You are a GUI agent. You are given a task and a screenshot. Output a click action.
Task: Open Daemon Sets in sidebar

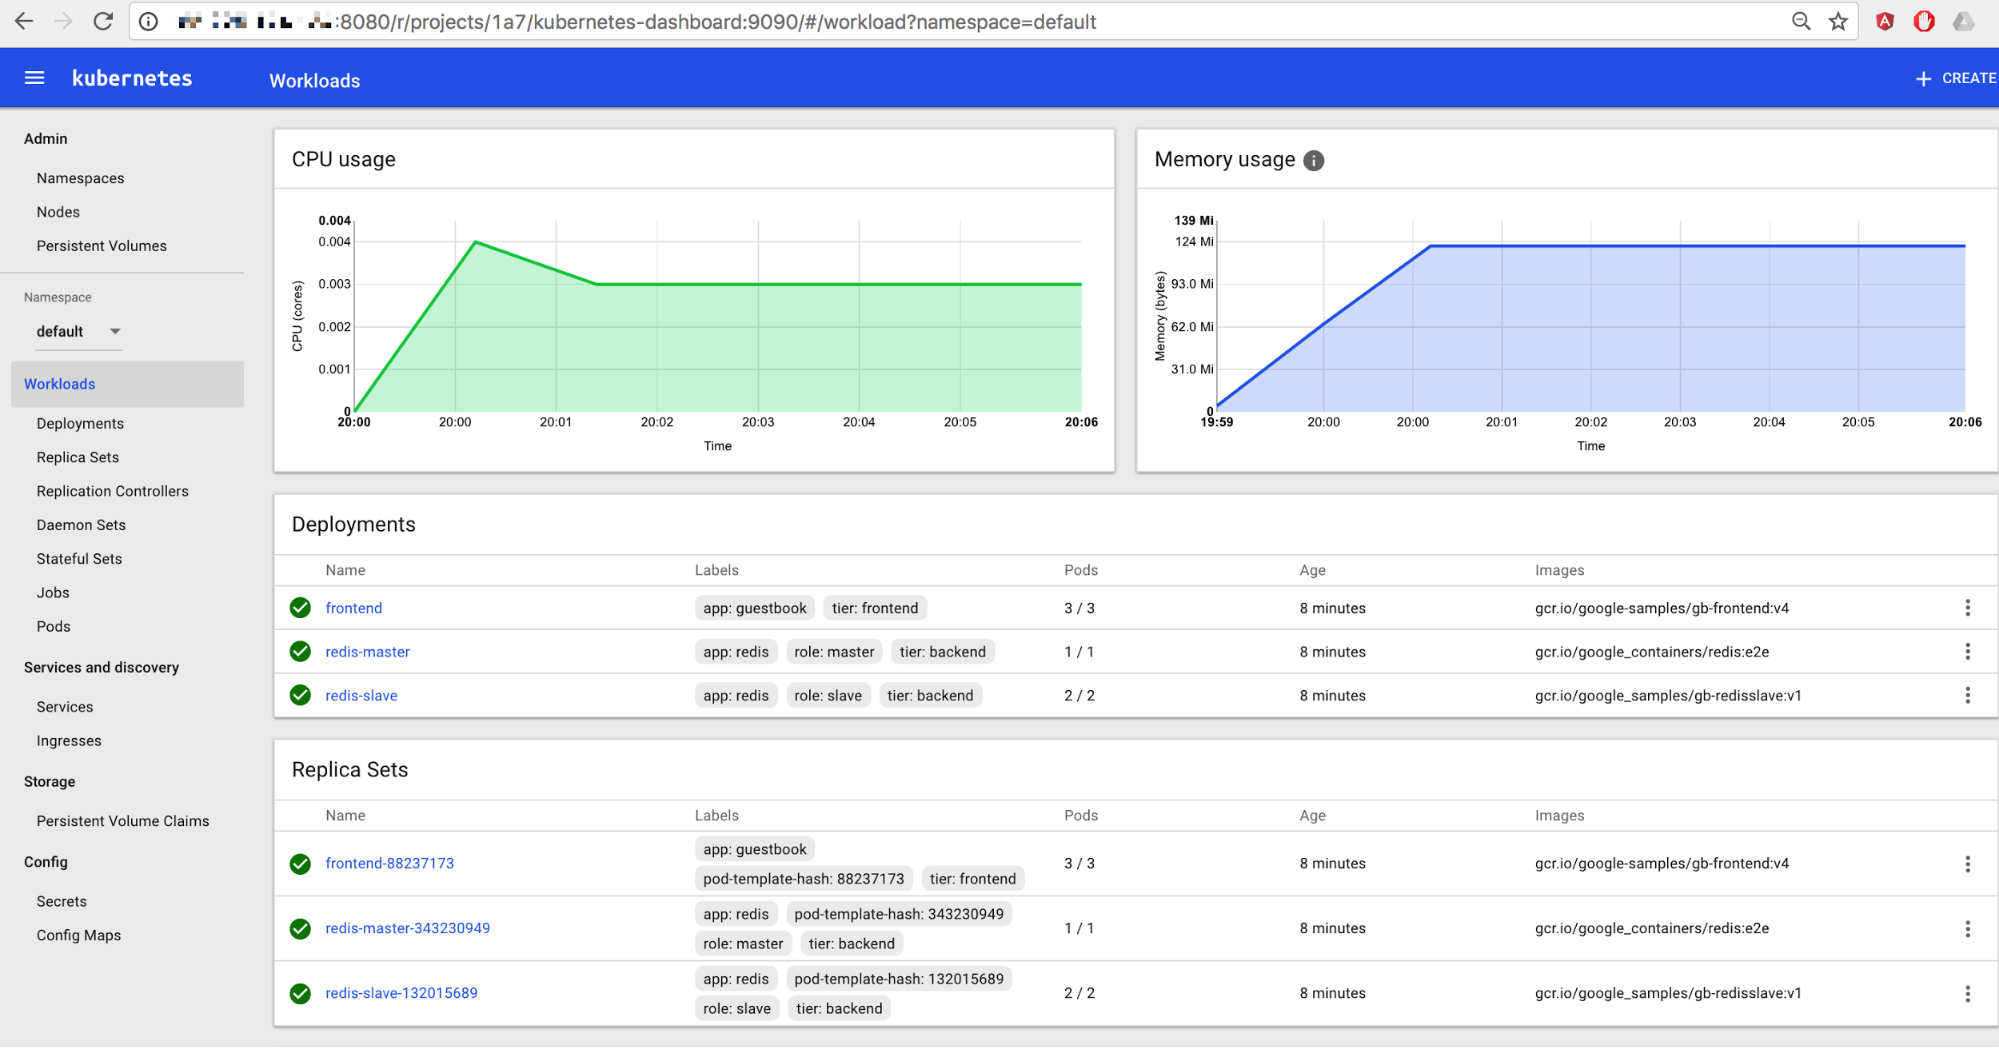[x=81, y=525]
